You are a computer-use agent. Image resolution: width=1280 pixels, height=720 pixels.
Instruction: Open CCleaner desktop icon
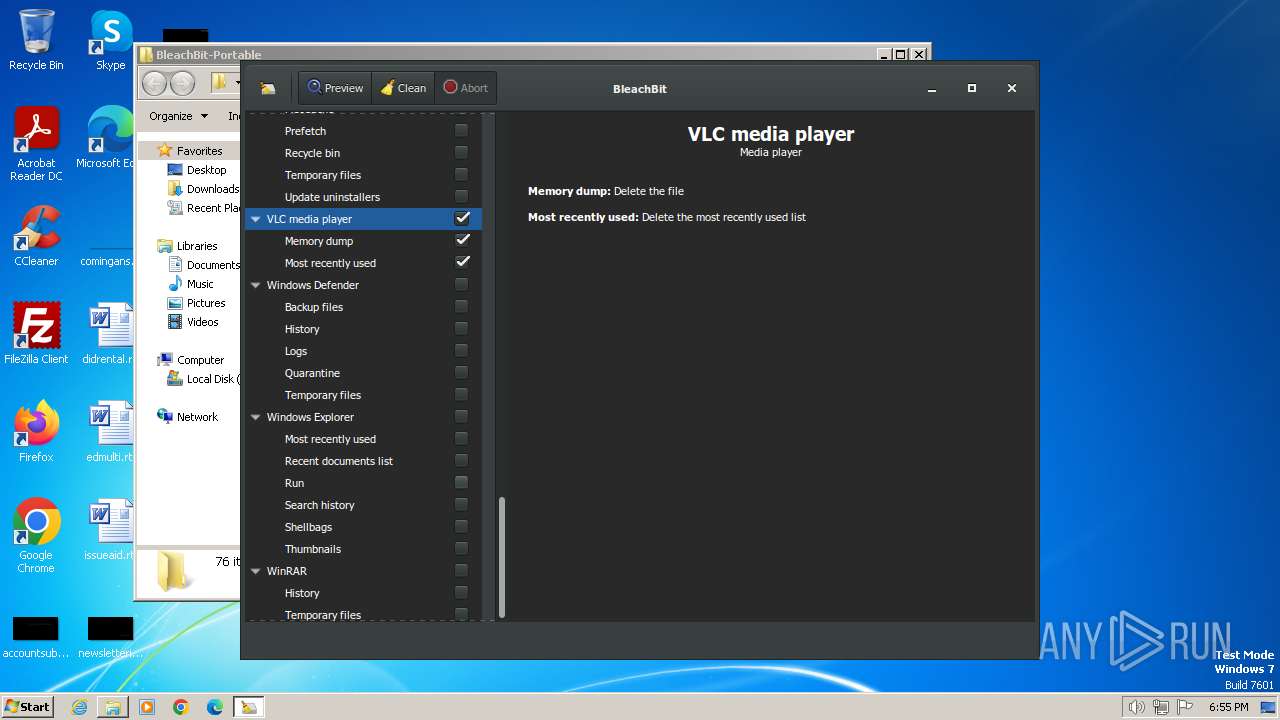[x=36, y=236]
